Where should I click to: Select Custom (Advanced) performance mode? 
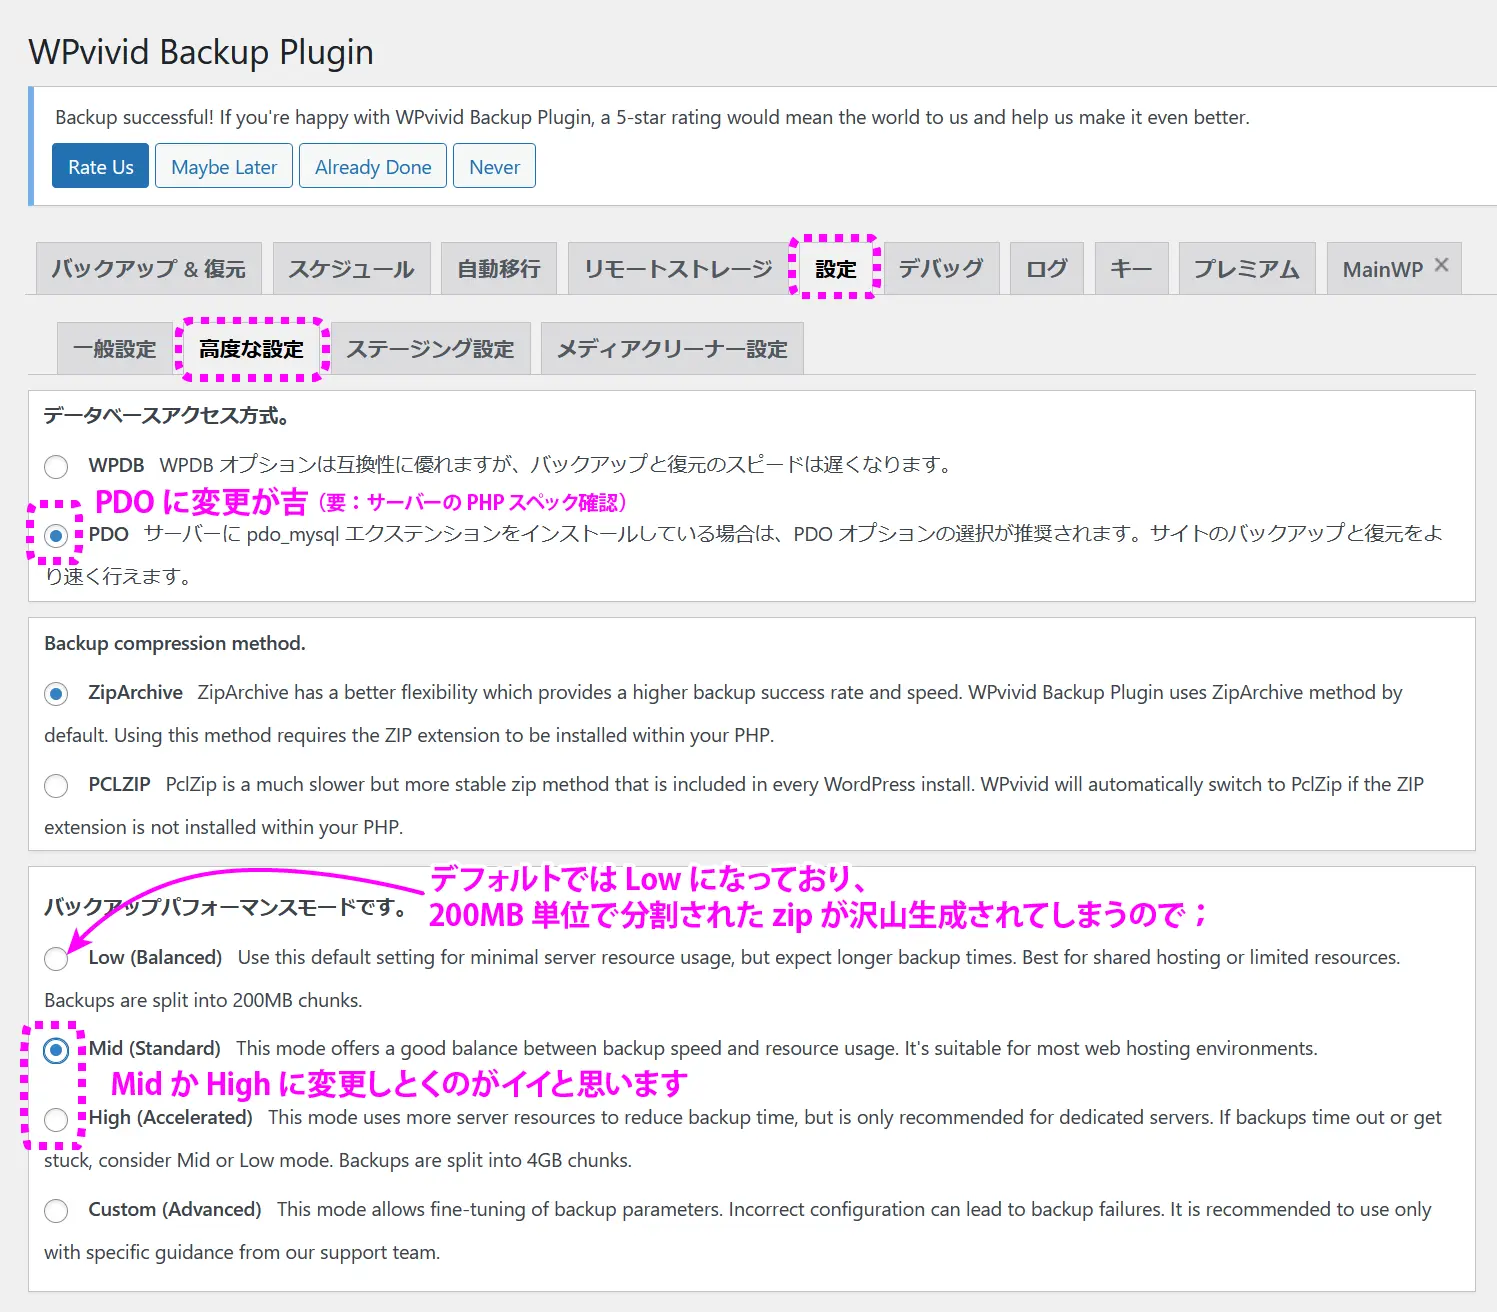pyautogui.click(x=56, y=1211)
